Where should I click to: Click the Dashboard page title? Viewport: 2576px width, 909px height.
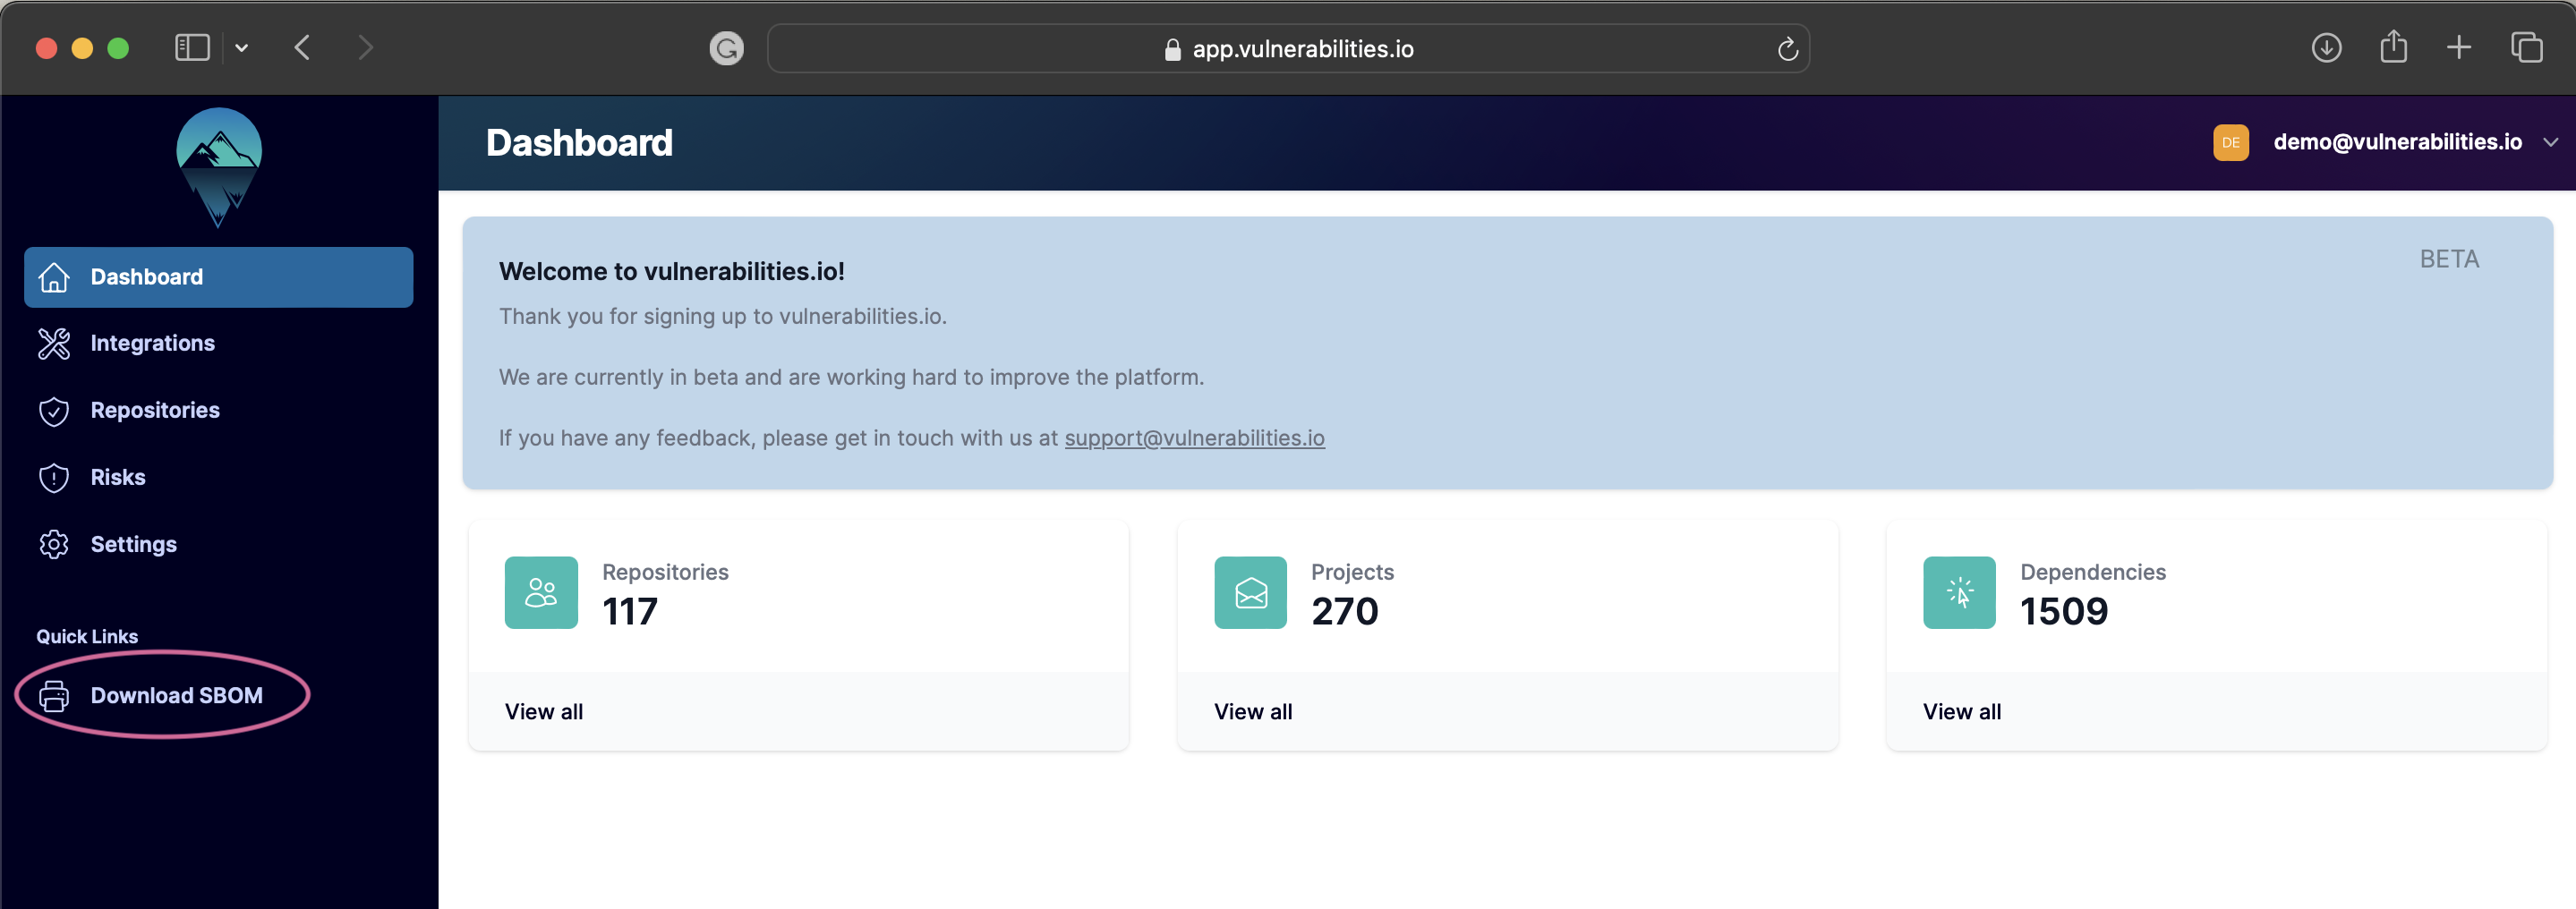[x=579, y=143]
